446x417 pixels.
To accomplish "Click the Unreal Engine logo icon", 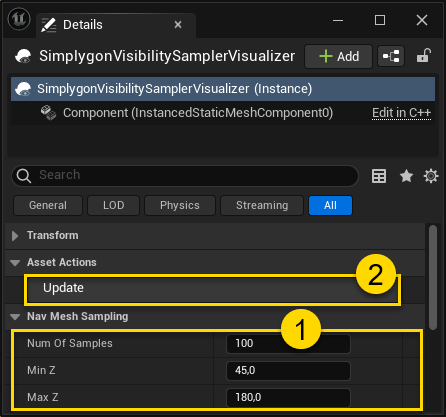I will [19, 19].
